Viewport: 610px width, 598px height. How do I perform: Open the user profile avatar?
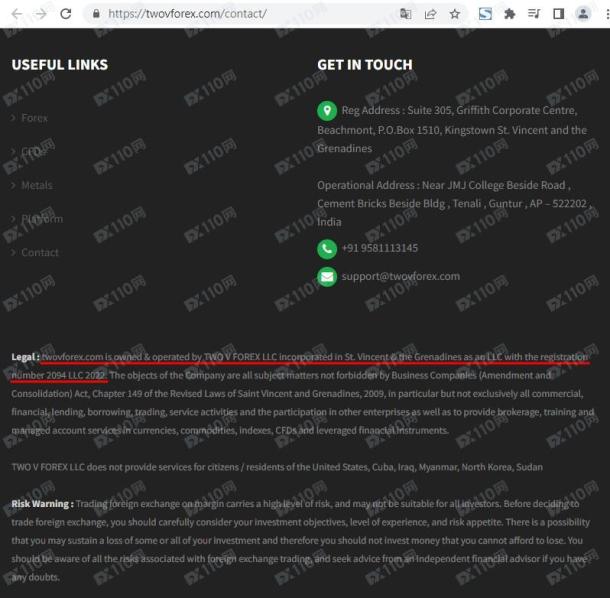tap(583, 14)
